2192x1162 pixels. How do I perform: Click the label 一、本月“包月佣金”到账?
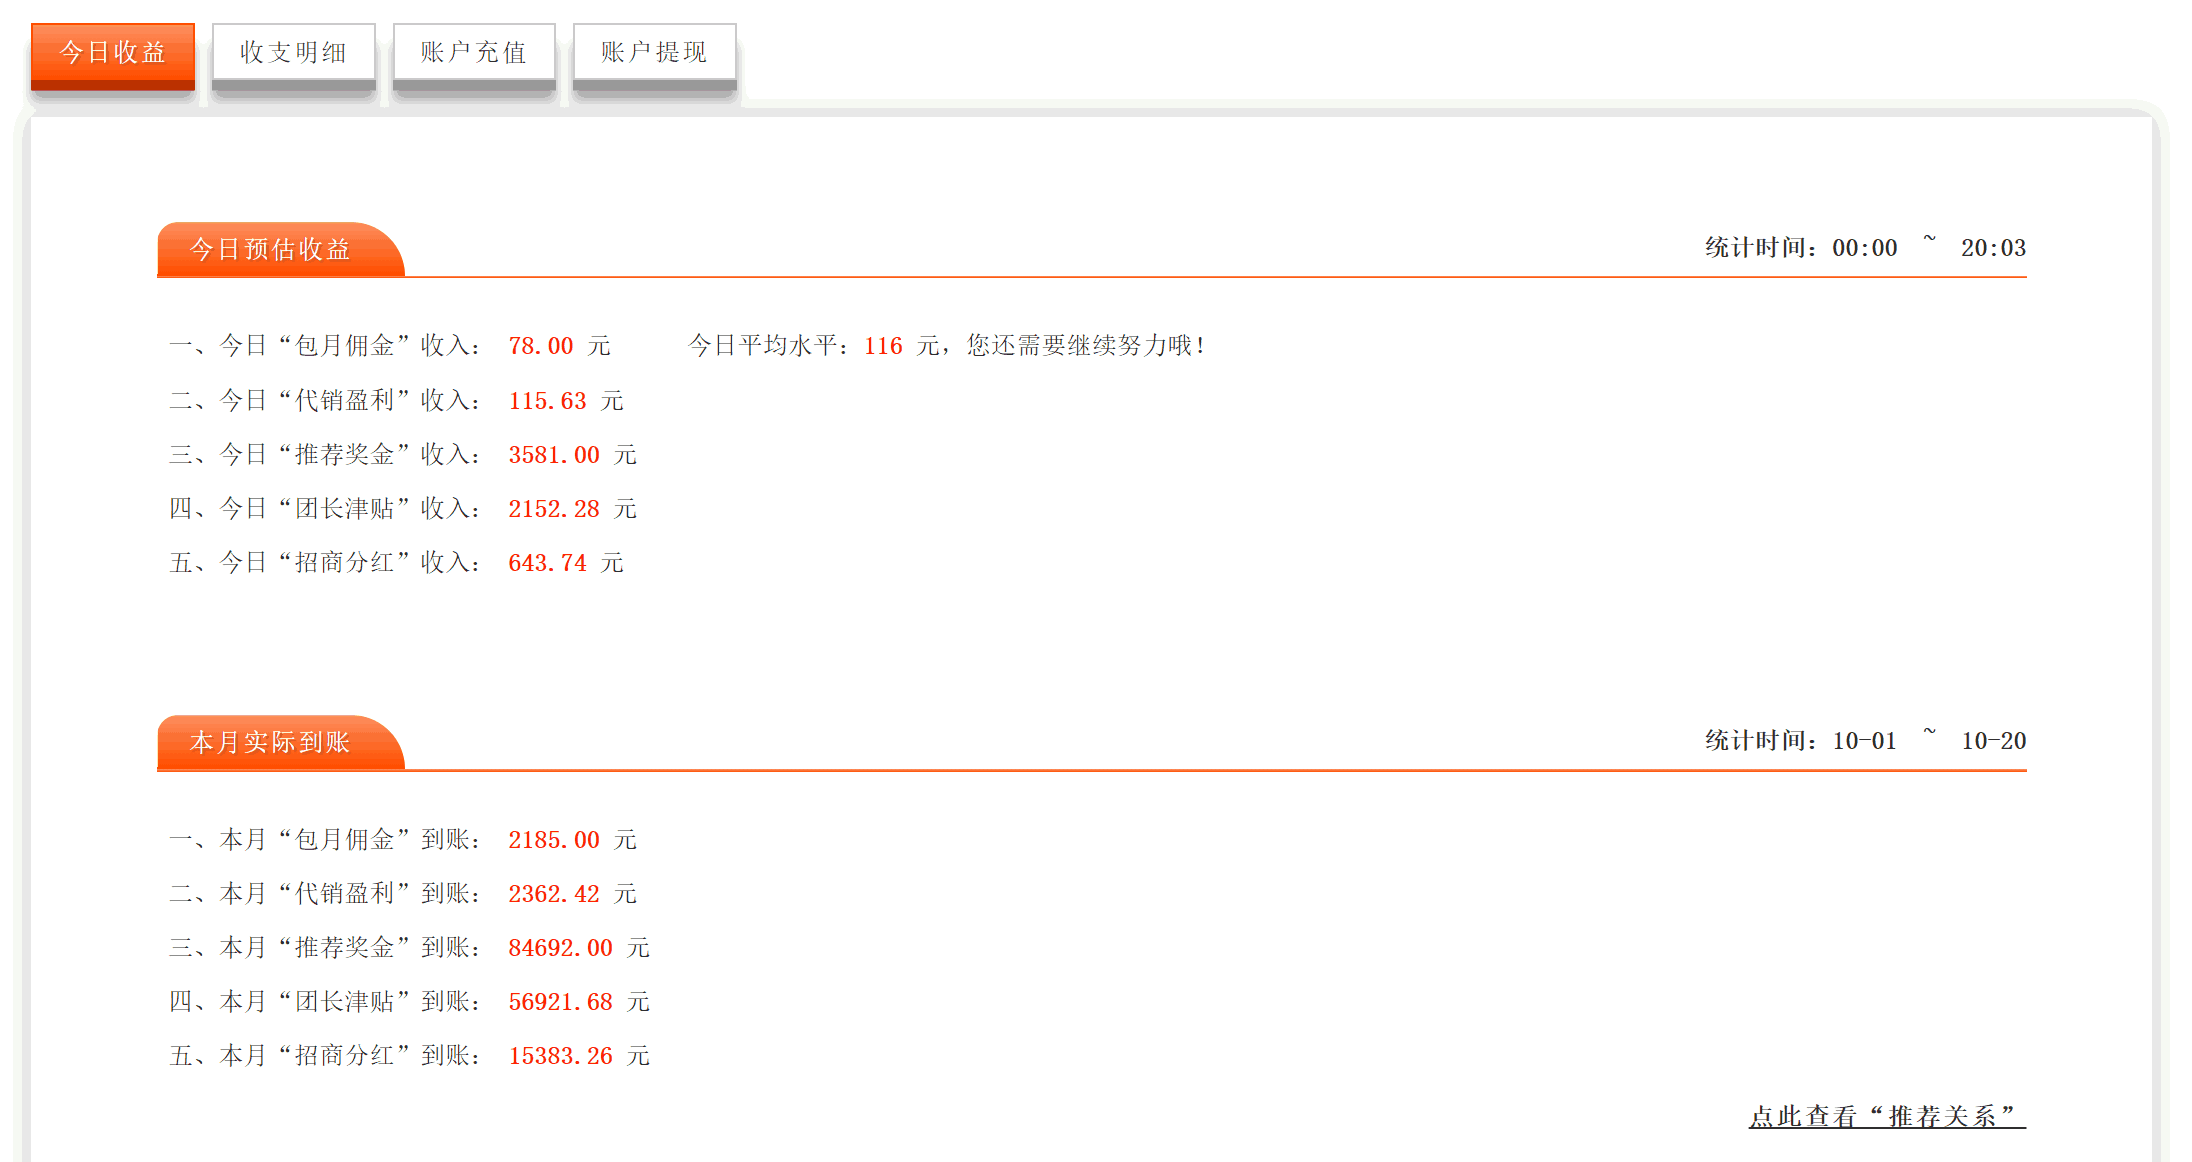[x=325, y=840]
